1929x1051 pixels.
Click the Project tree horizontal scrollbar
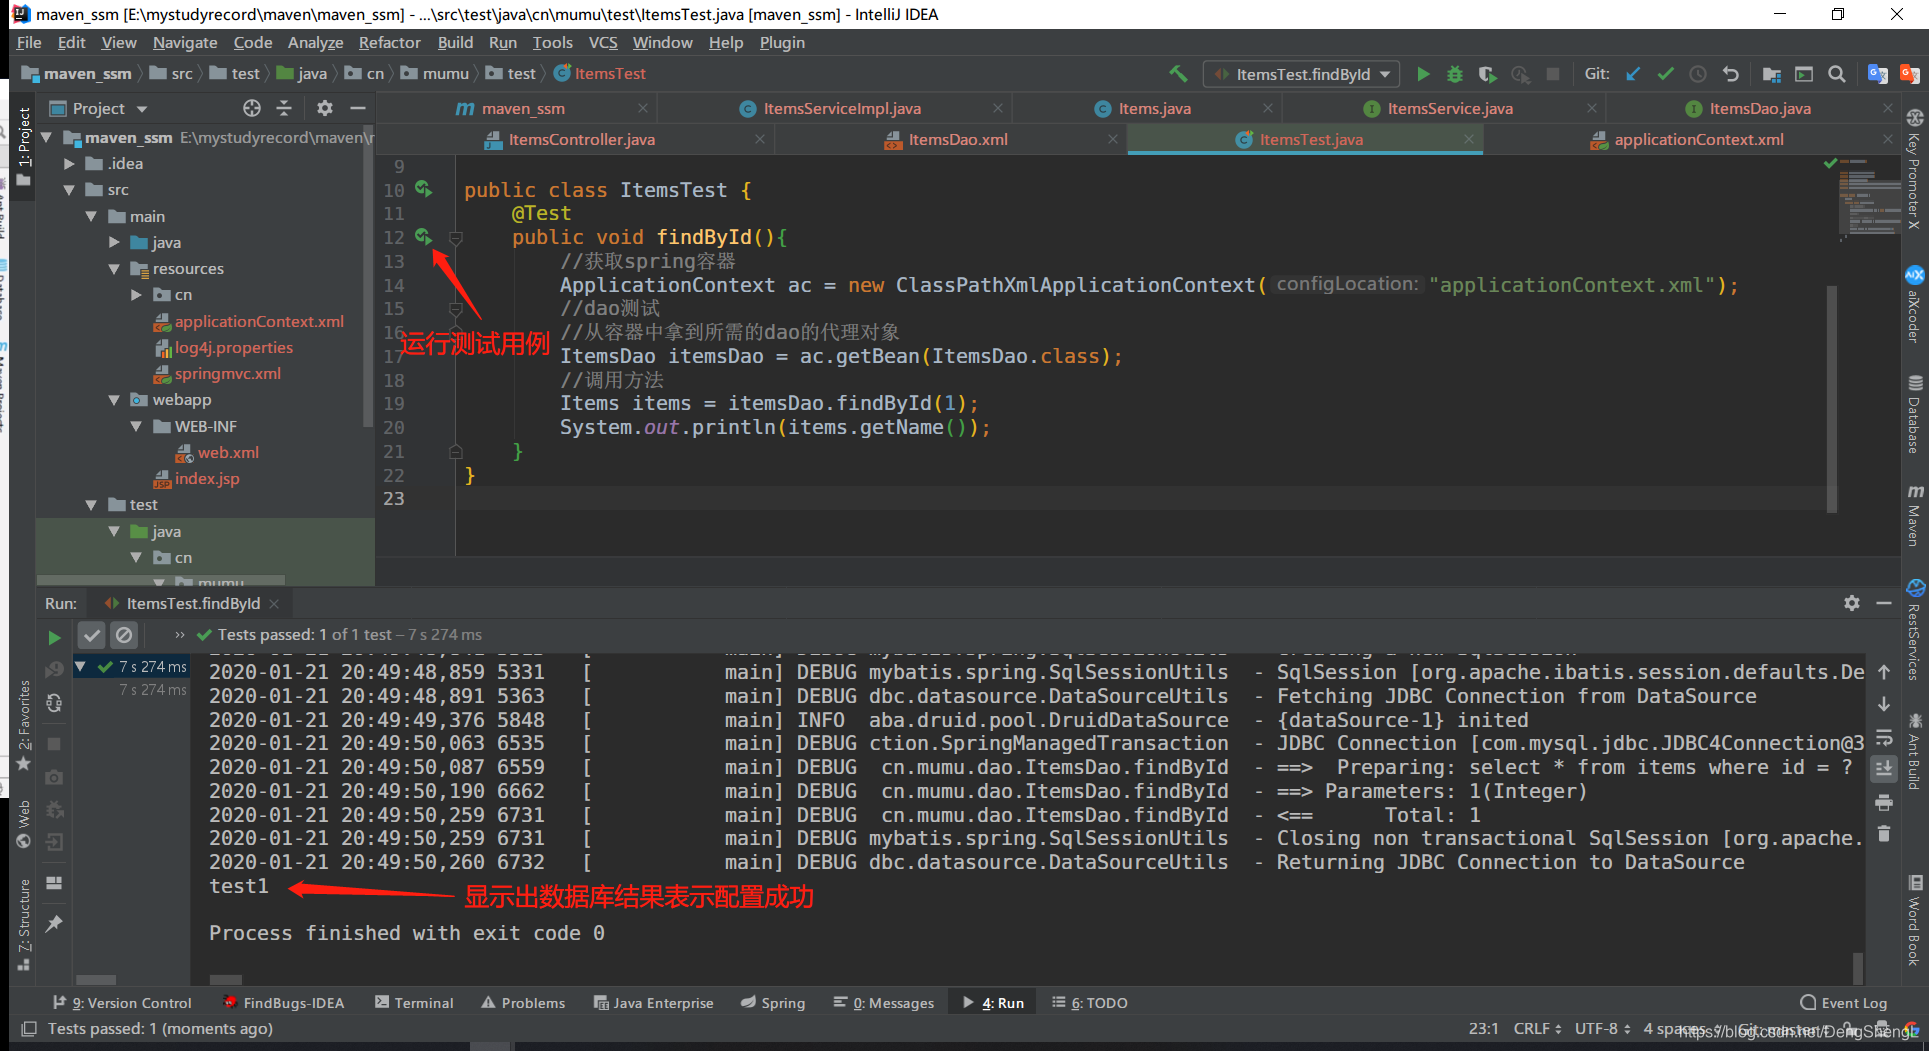coord(160,580)
